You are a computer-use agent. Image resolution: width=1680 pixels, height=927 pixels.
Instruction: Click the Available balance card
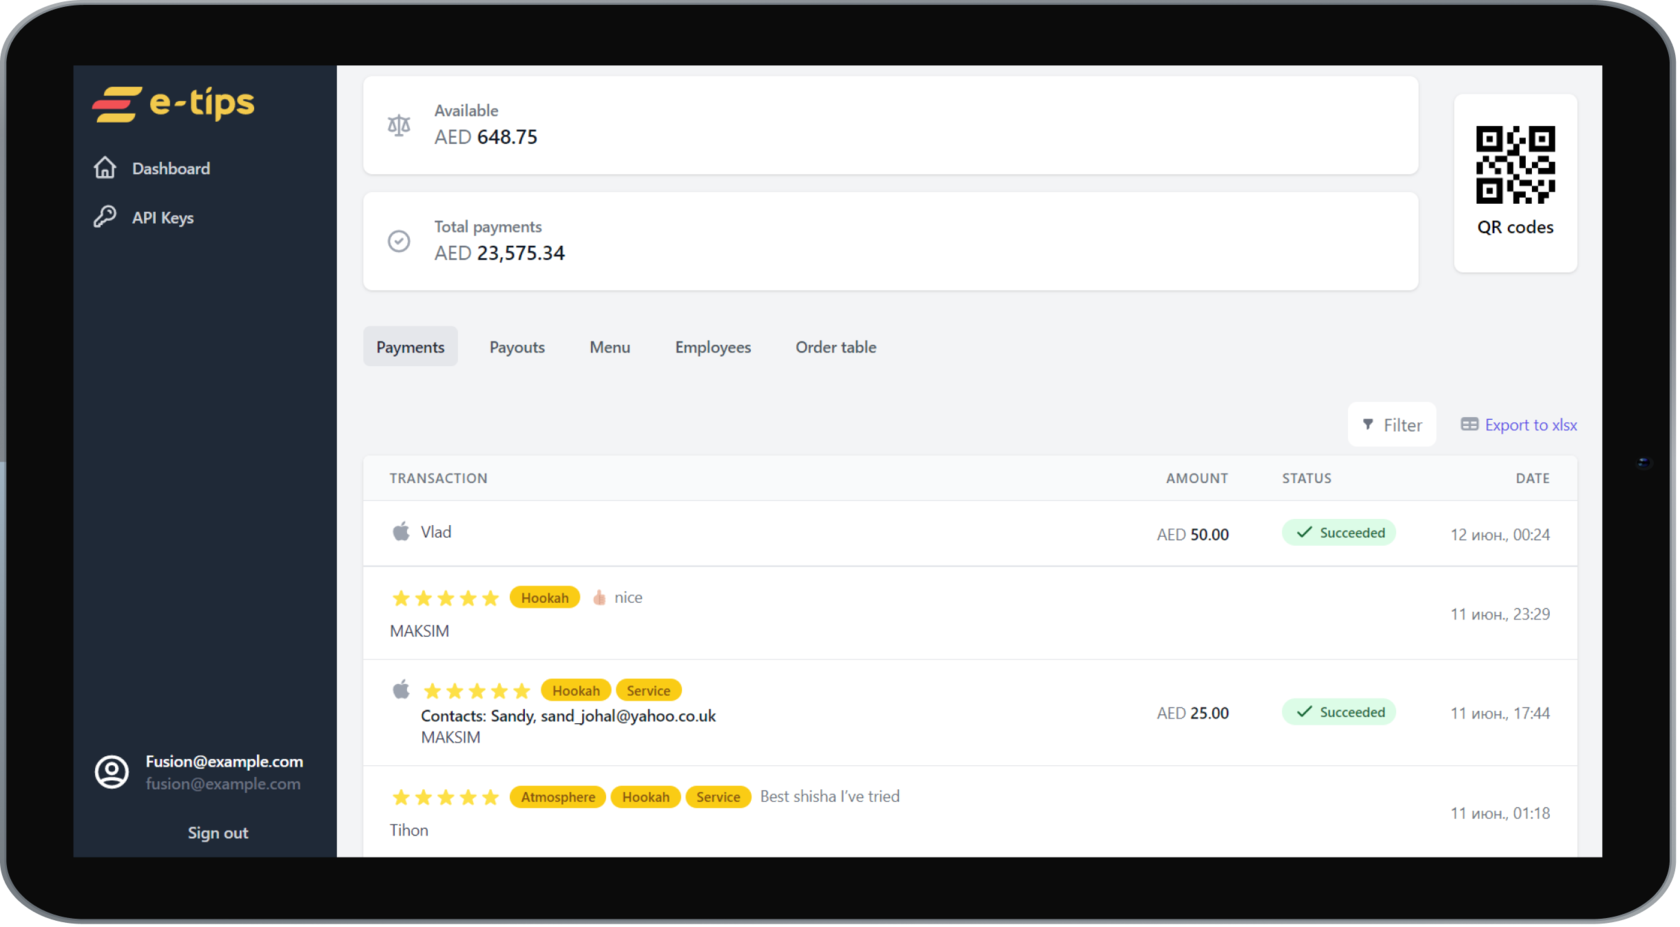(890, 125)
